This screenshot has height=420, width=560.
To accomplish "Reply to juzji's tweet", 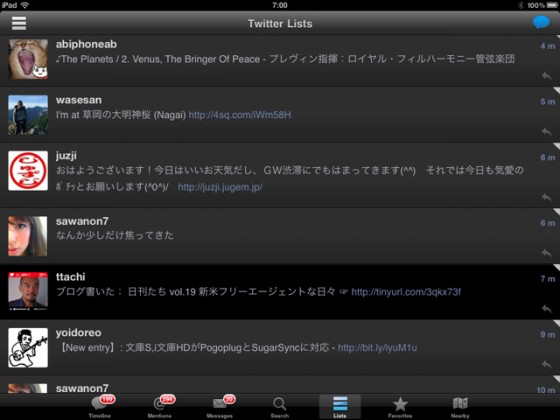I will (546, 197).
